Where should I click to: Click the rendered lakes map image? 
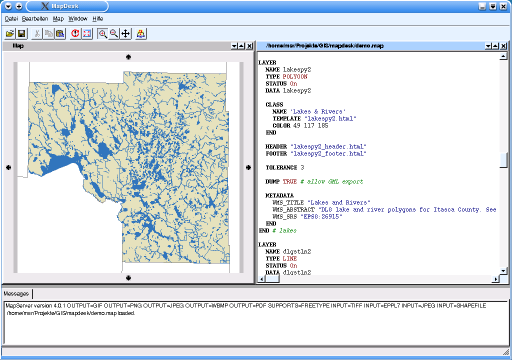128,167
